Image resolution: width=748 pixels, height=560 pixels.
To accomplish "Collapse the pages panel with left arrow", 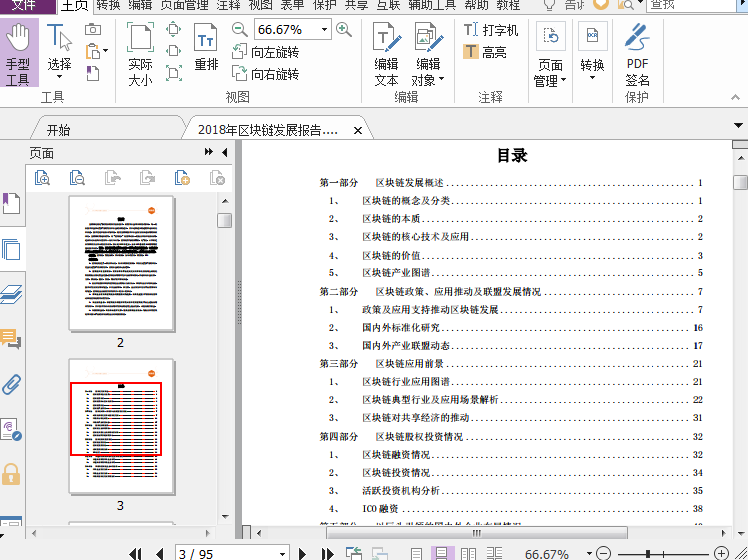I will (225, 152).
